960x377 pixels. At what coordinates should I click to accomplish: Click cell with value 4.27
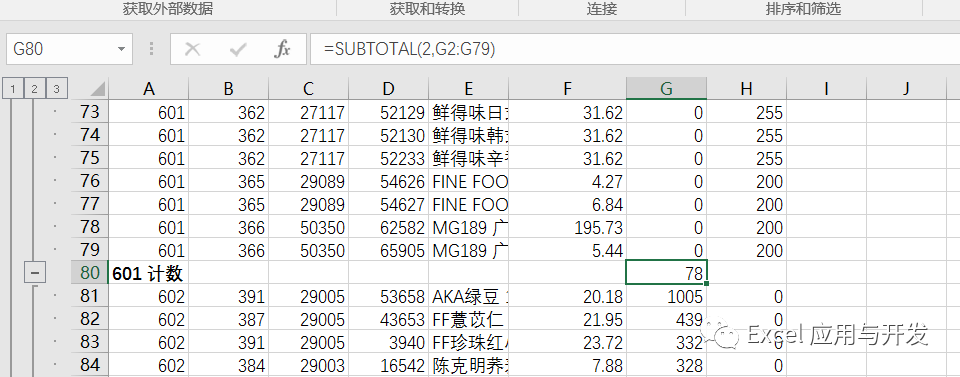(568, 181)
